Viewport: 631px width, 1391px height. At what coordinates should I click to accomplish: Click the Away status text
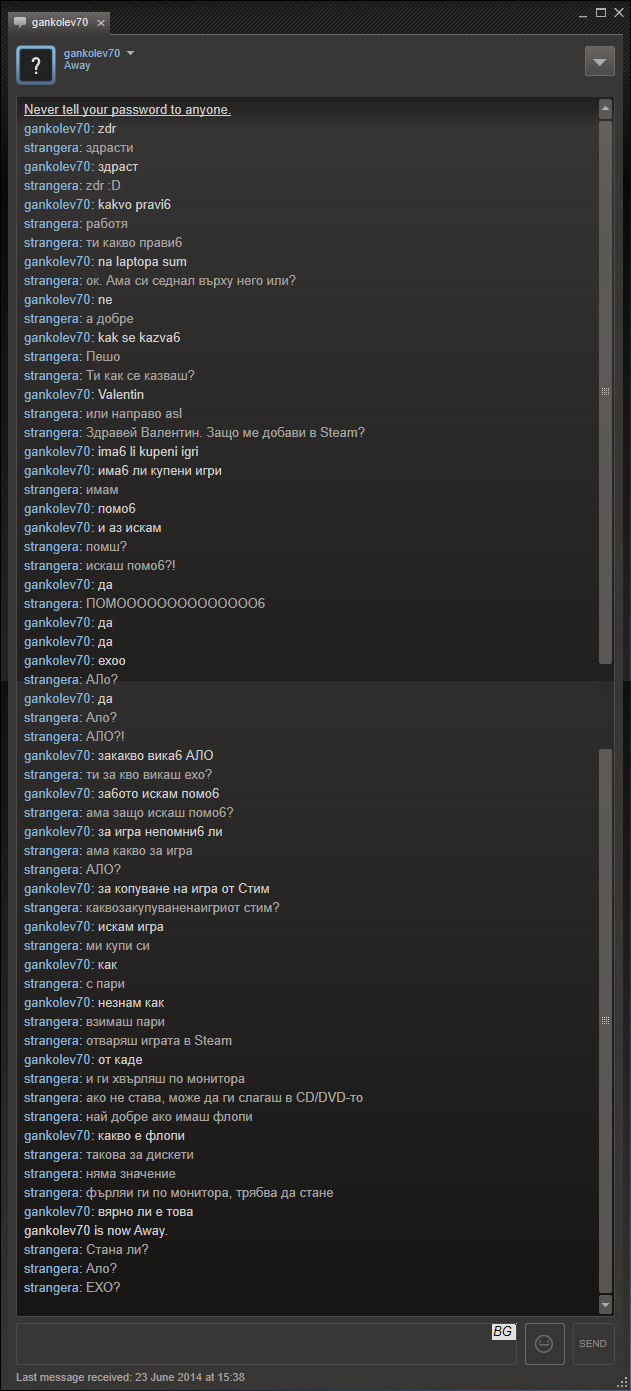(x=77, y=65)
